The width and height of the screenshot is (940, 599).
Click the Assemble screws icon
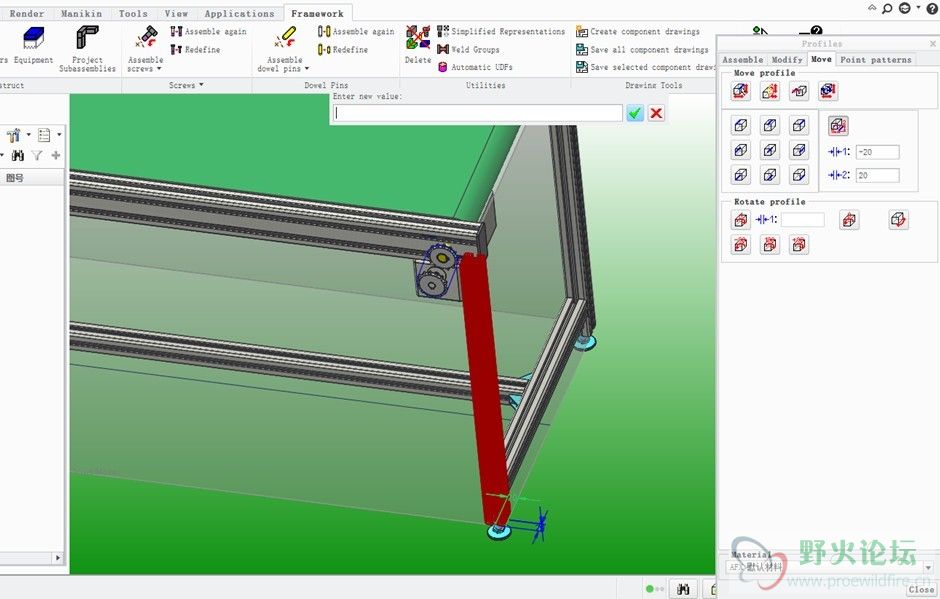(146, 37)
